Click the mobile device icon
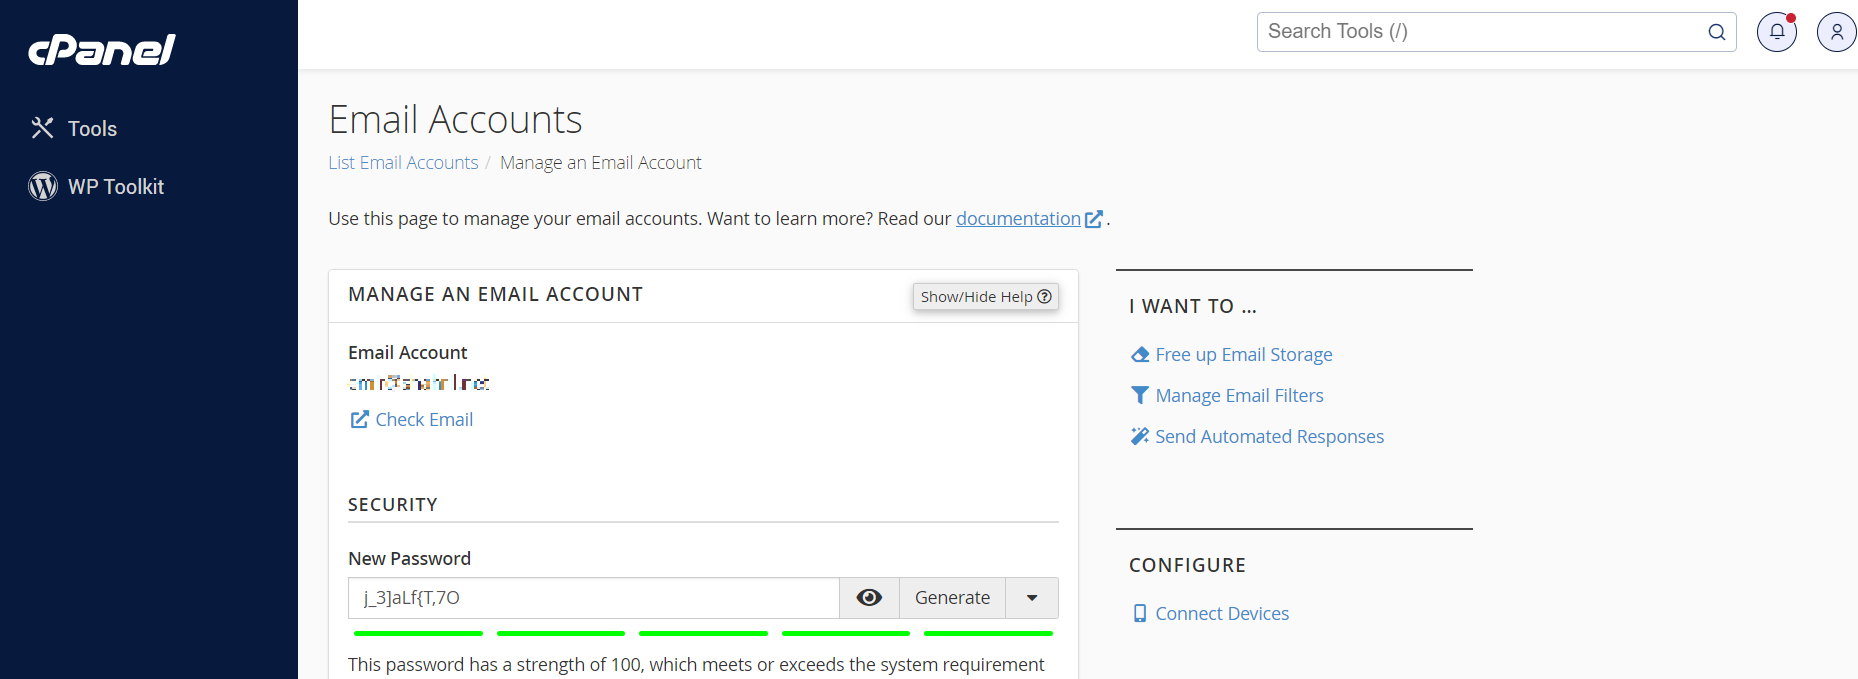1858x679 pixels. pyautogui.click(x=1140, y=614)
